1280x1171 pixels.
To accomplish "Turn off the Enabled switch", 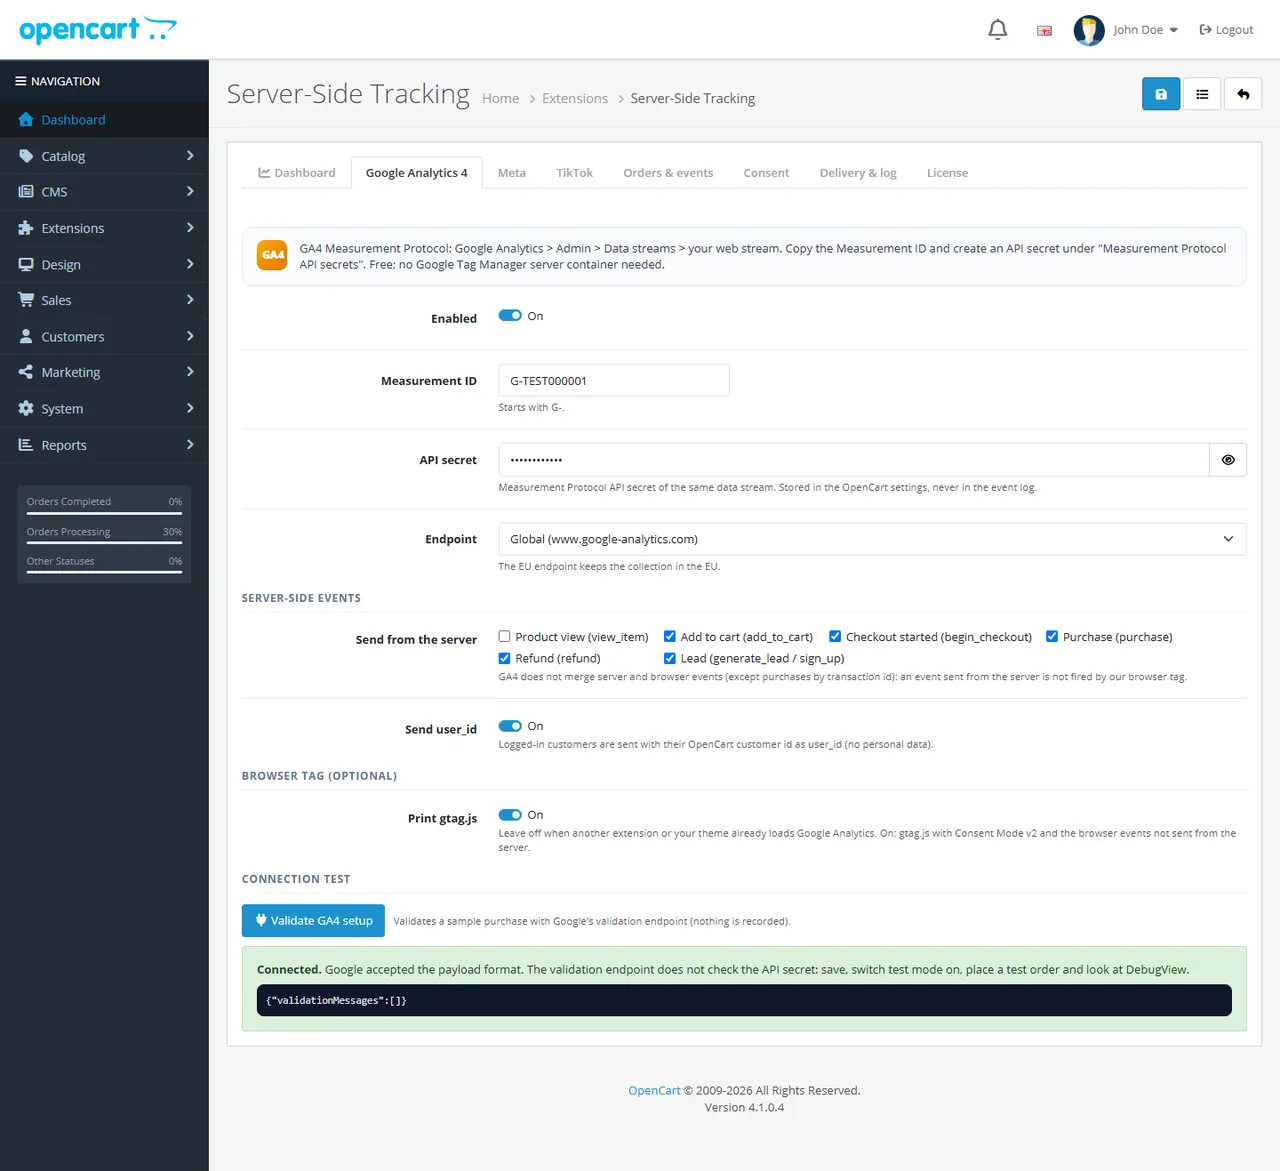I will click(x=510, y=316).
